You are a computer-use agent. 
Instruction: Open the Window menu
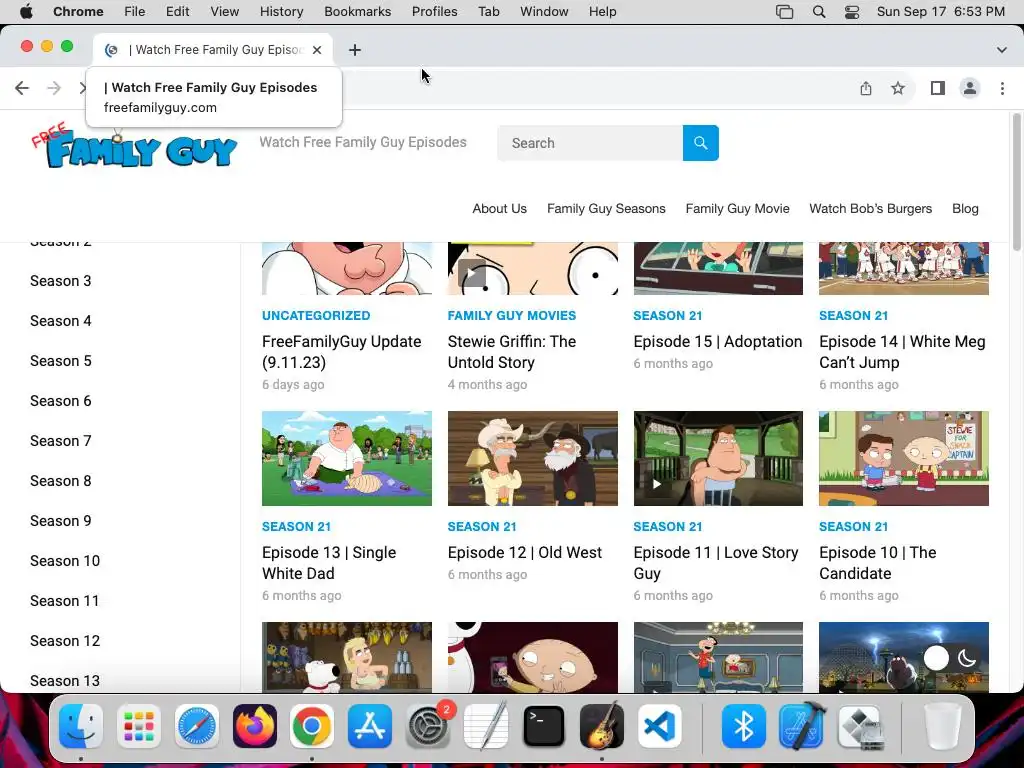pyautogui.click(x=544, y=12)
